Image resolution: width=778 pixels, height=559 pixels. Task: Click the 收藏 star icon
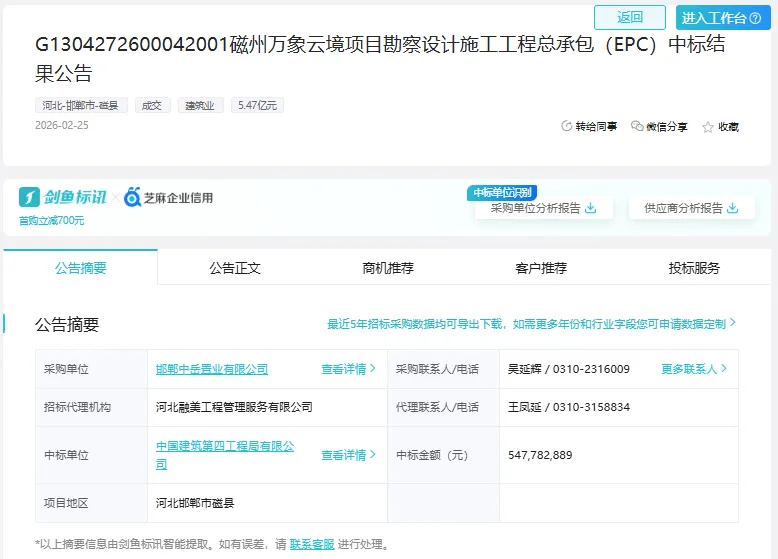click(708, 127)
